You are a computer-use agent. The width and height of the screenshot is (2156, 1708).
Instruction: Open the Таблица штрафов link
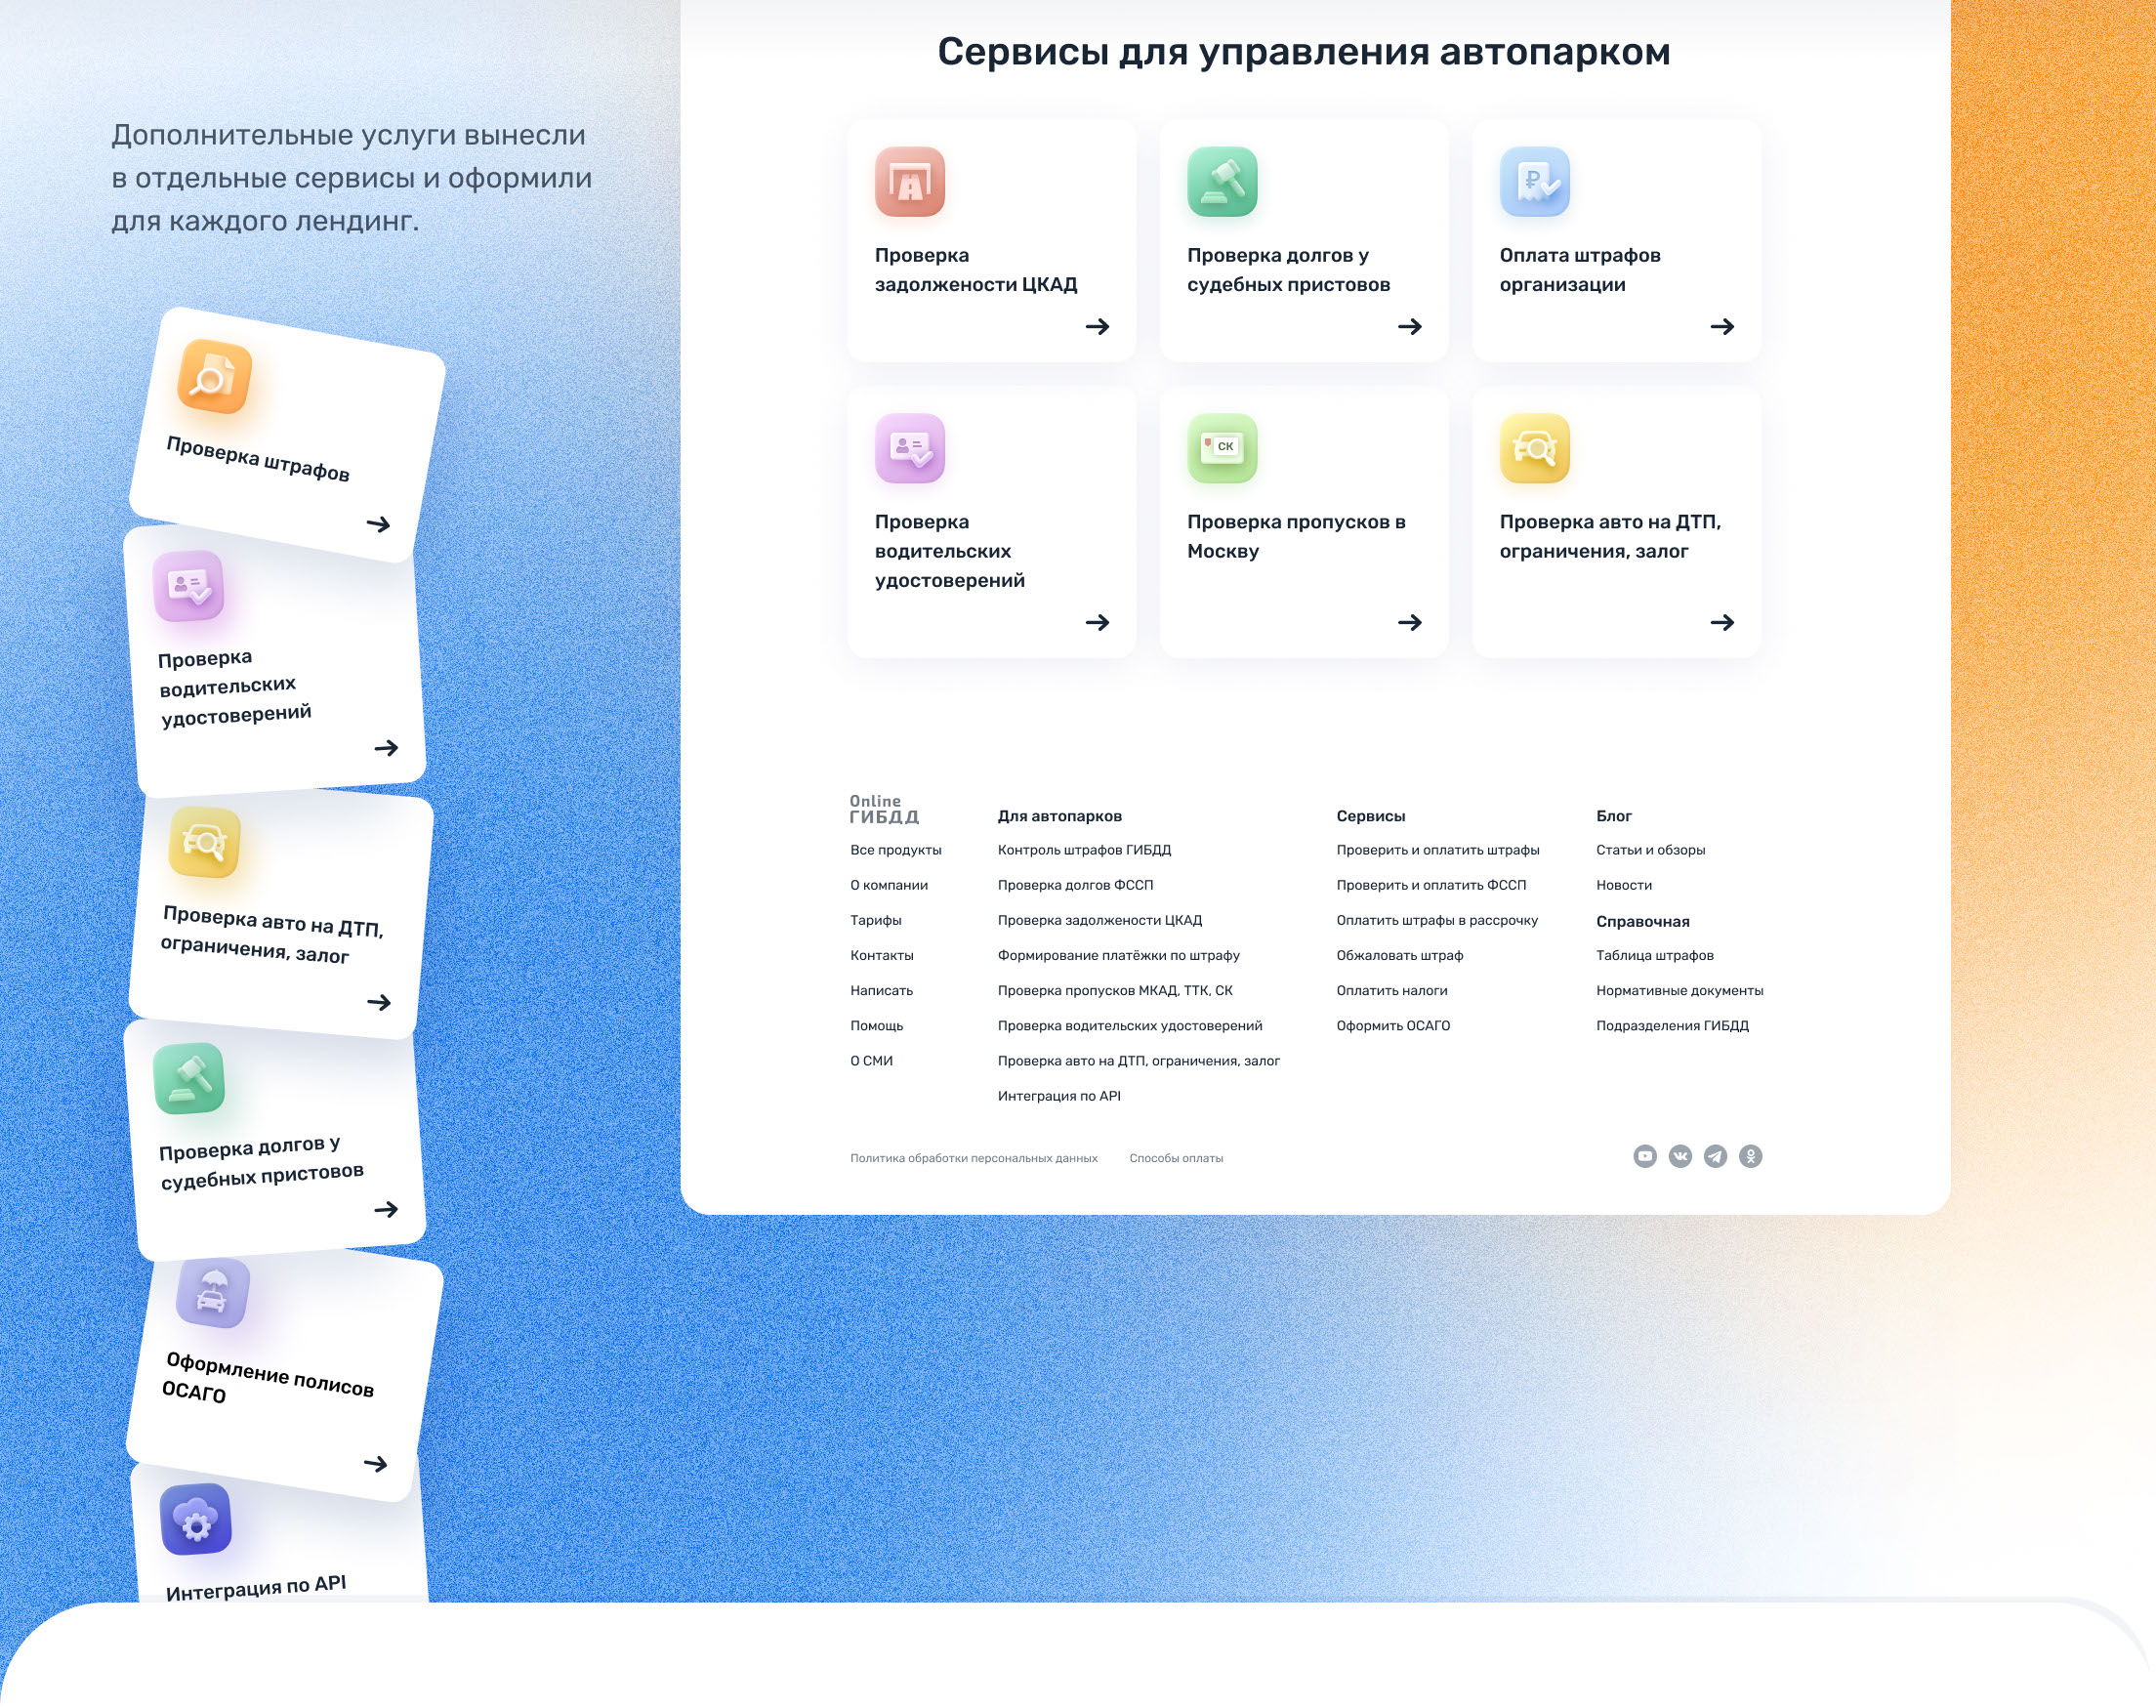(1654, 956)
